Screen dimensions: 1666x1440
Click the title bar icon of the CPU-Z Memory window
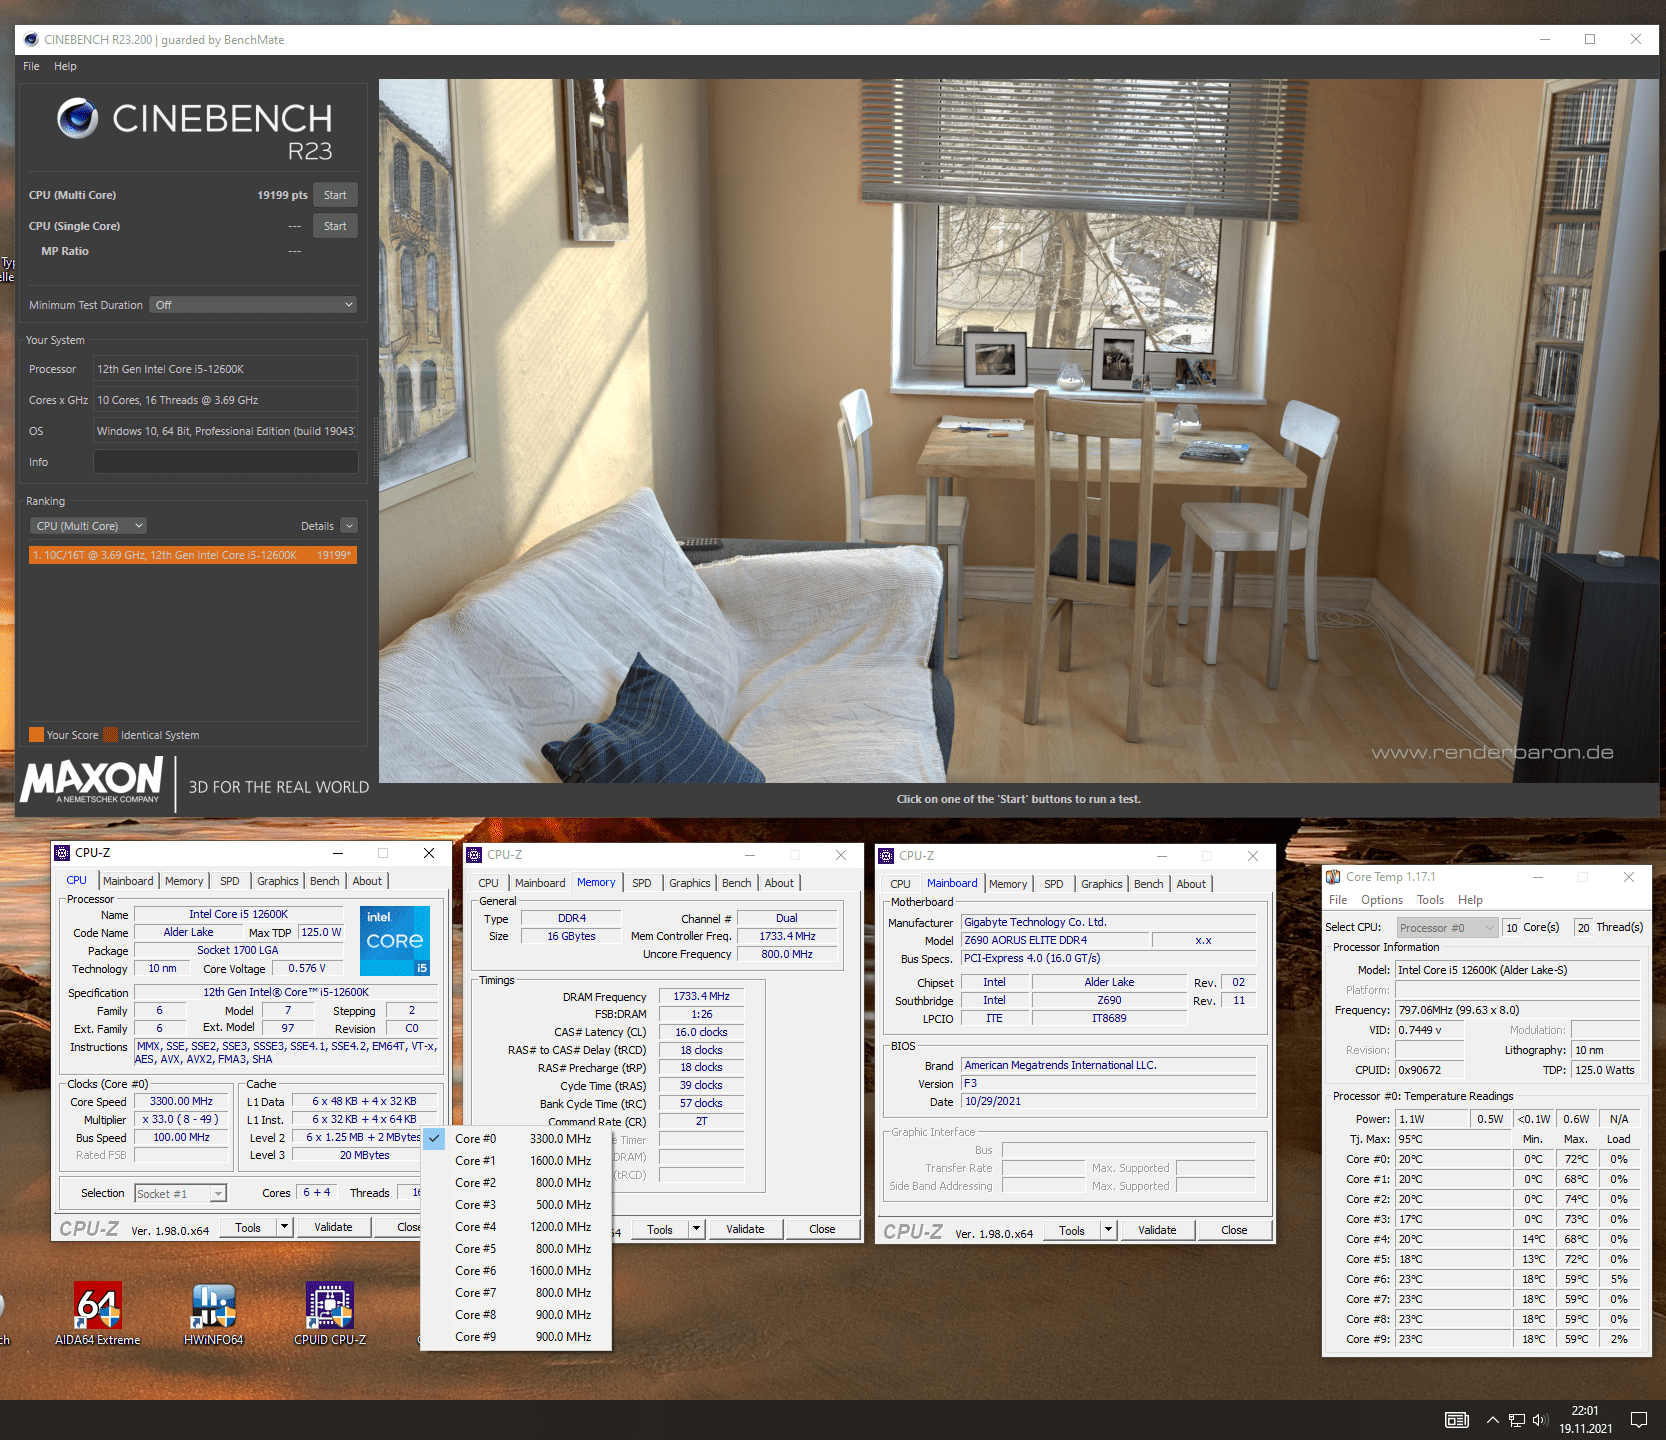(x=474, y=855)
